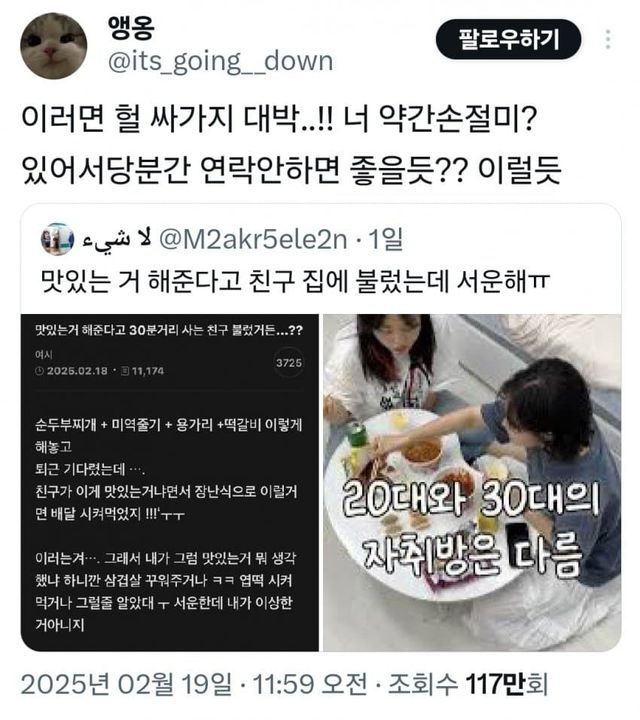The image size is (640, 720).
Task: Open the quoted tweet author's small avatar
Action: point(57,239)
